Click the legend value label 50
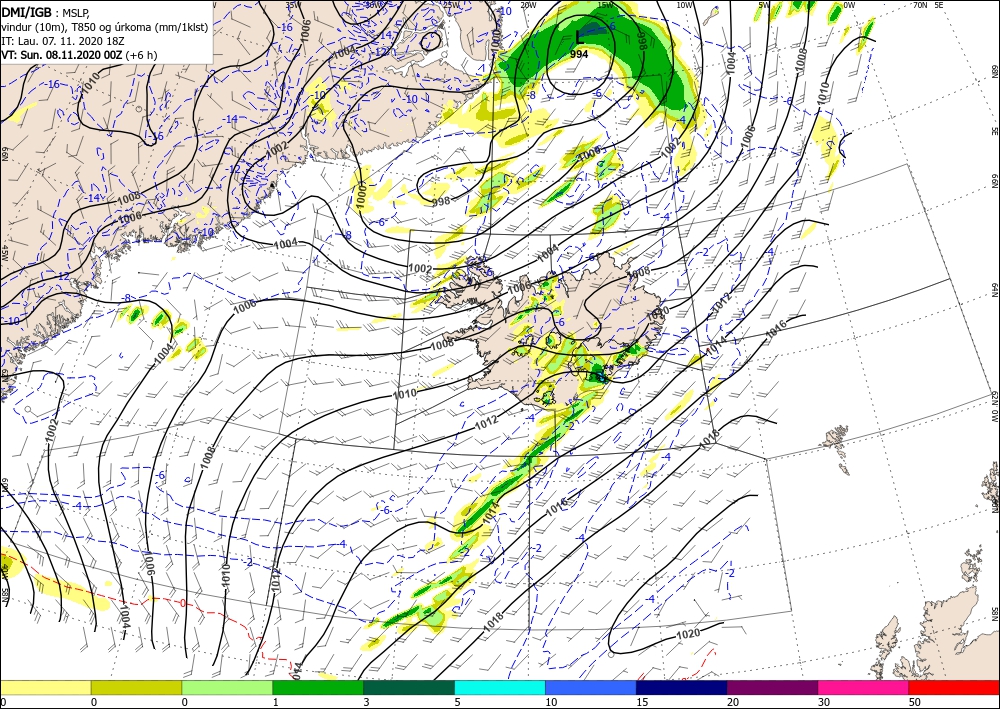The height and width of the screenshot is (709, 1000). [x=915, y=702]
